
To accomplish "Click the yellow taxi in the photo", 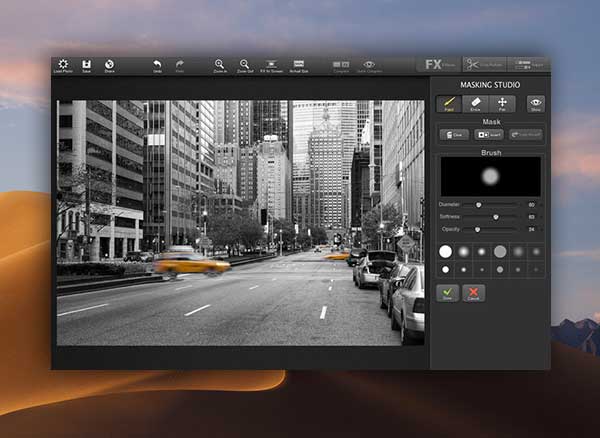I will pyautogui.click(x=191, y=264).
